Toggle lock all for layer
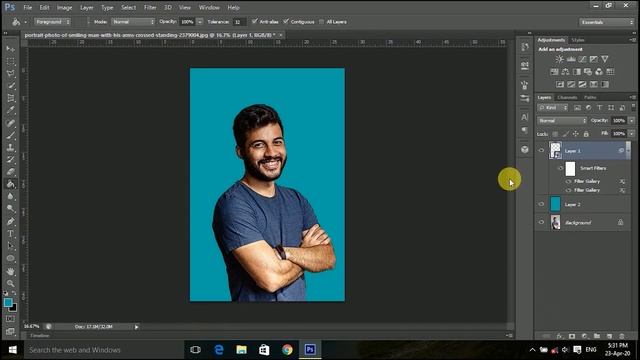 pos(586,134)
